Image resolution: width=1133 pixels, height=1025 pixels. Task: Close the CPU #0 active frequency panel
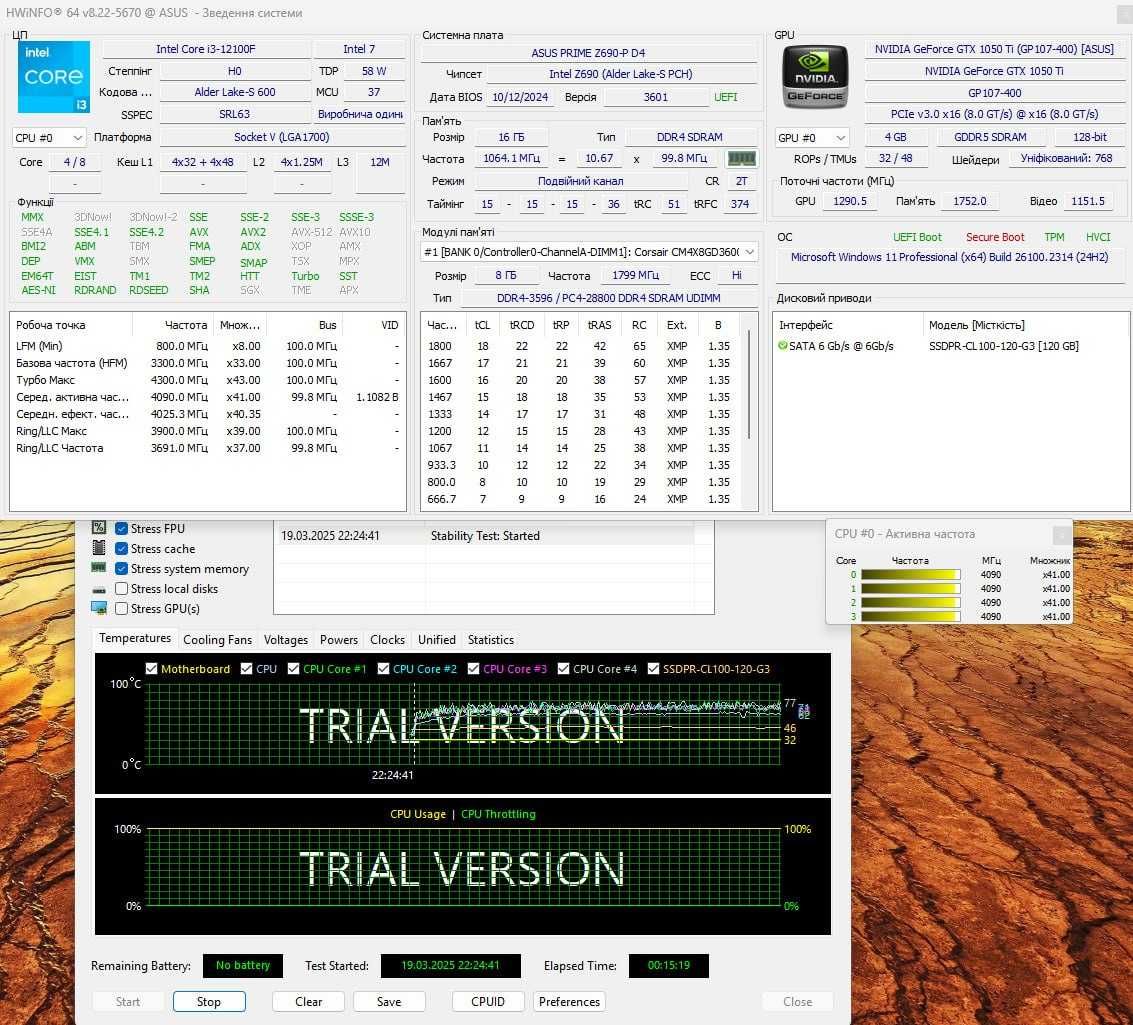(x=1061, y=535)
